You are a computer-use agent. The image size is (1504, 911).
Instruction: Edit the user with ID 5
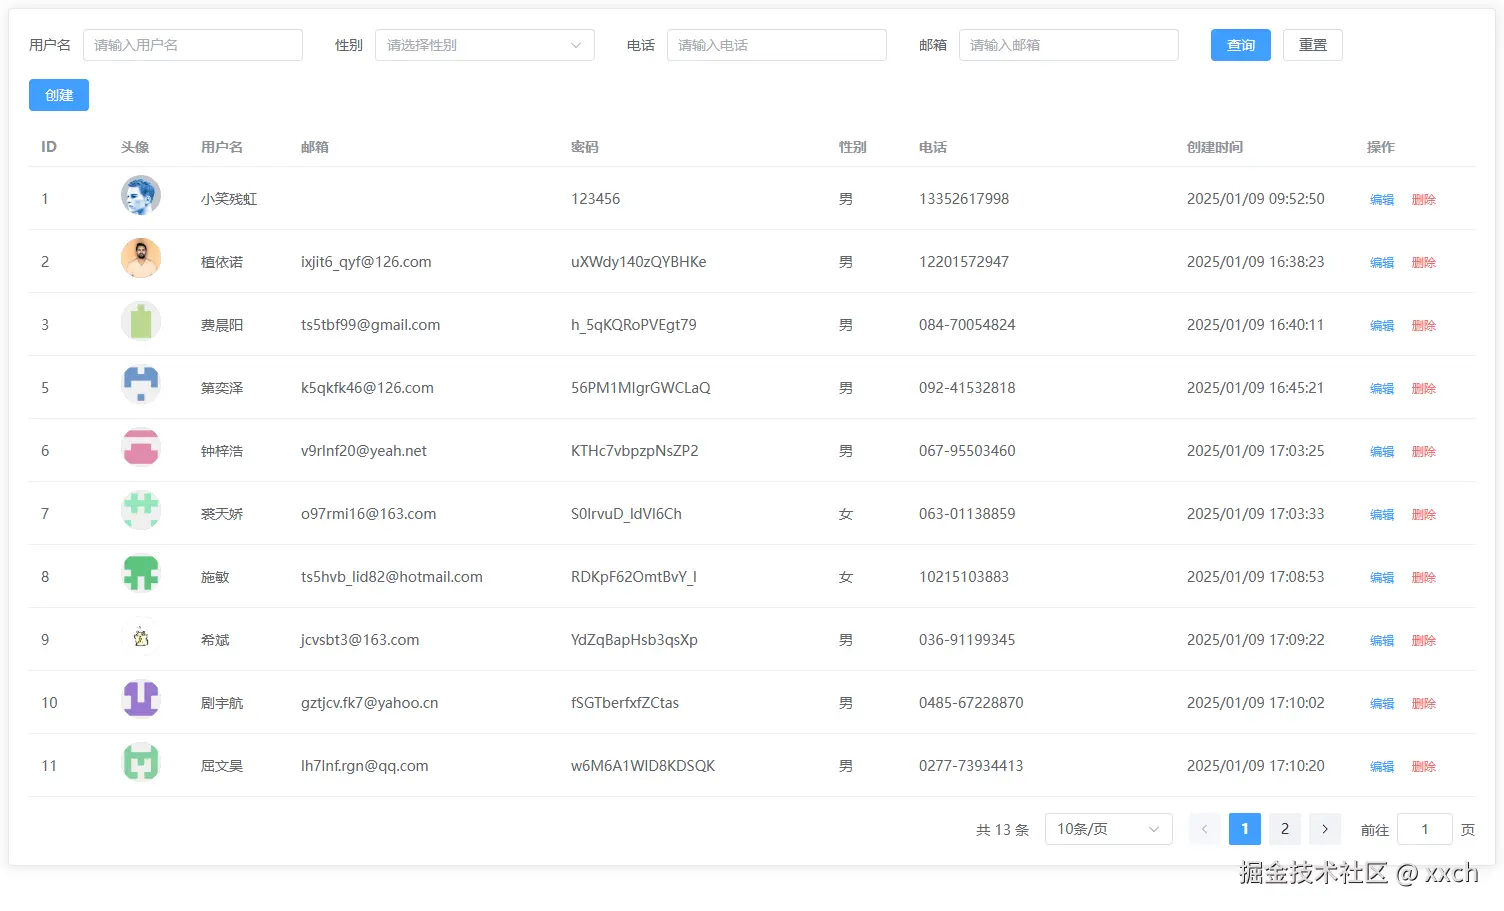pyautogui.click(x=1382, y=388)
